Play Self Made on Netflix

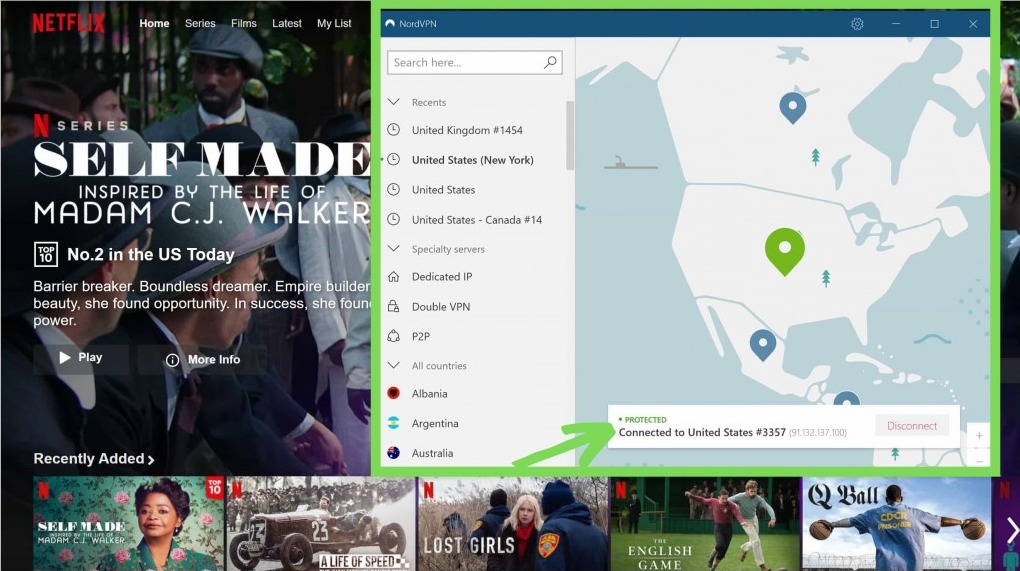[x=81, y=358]
